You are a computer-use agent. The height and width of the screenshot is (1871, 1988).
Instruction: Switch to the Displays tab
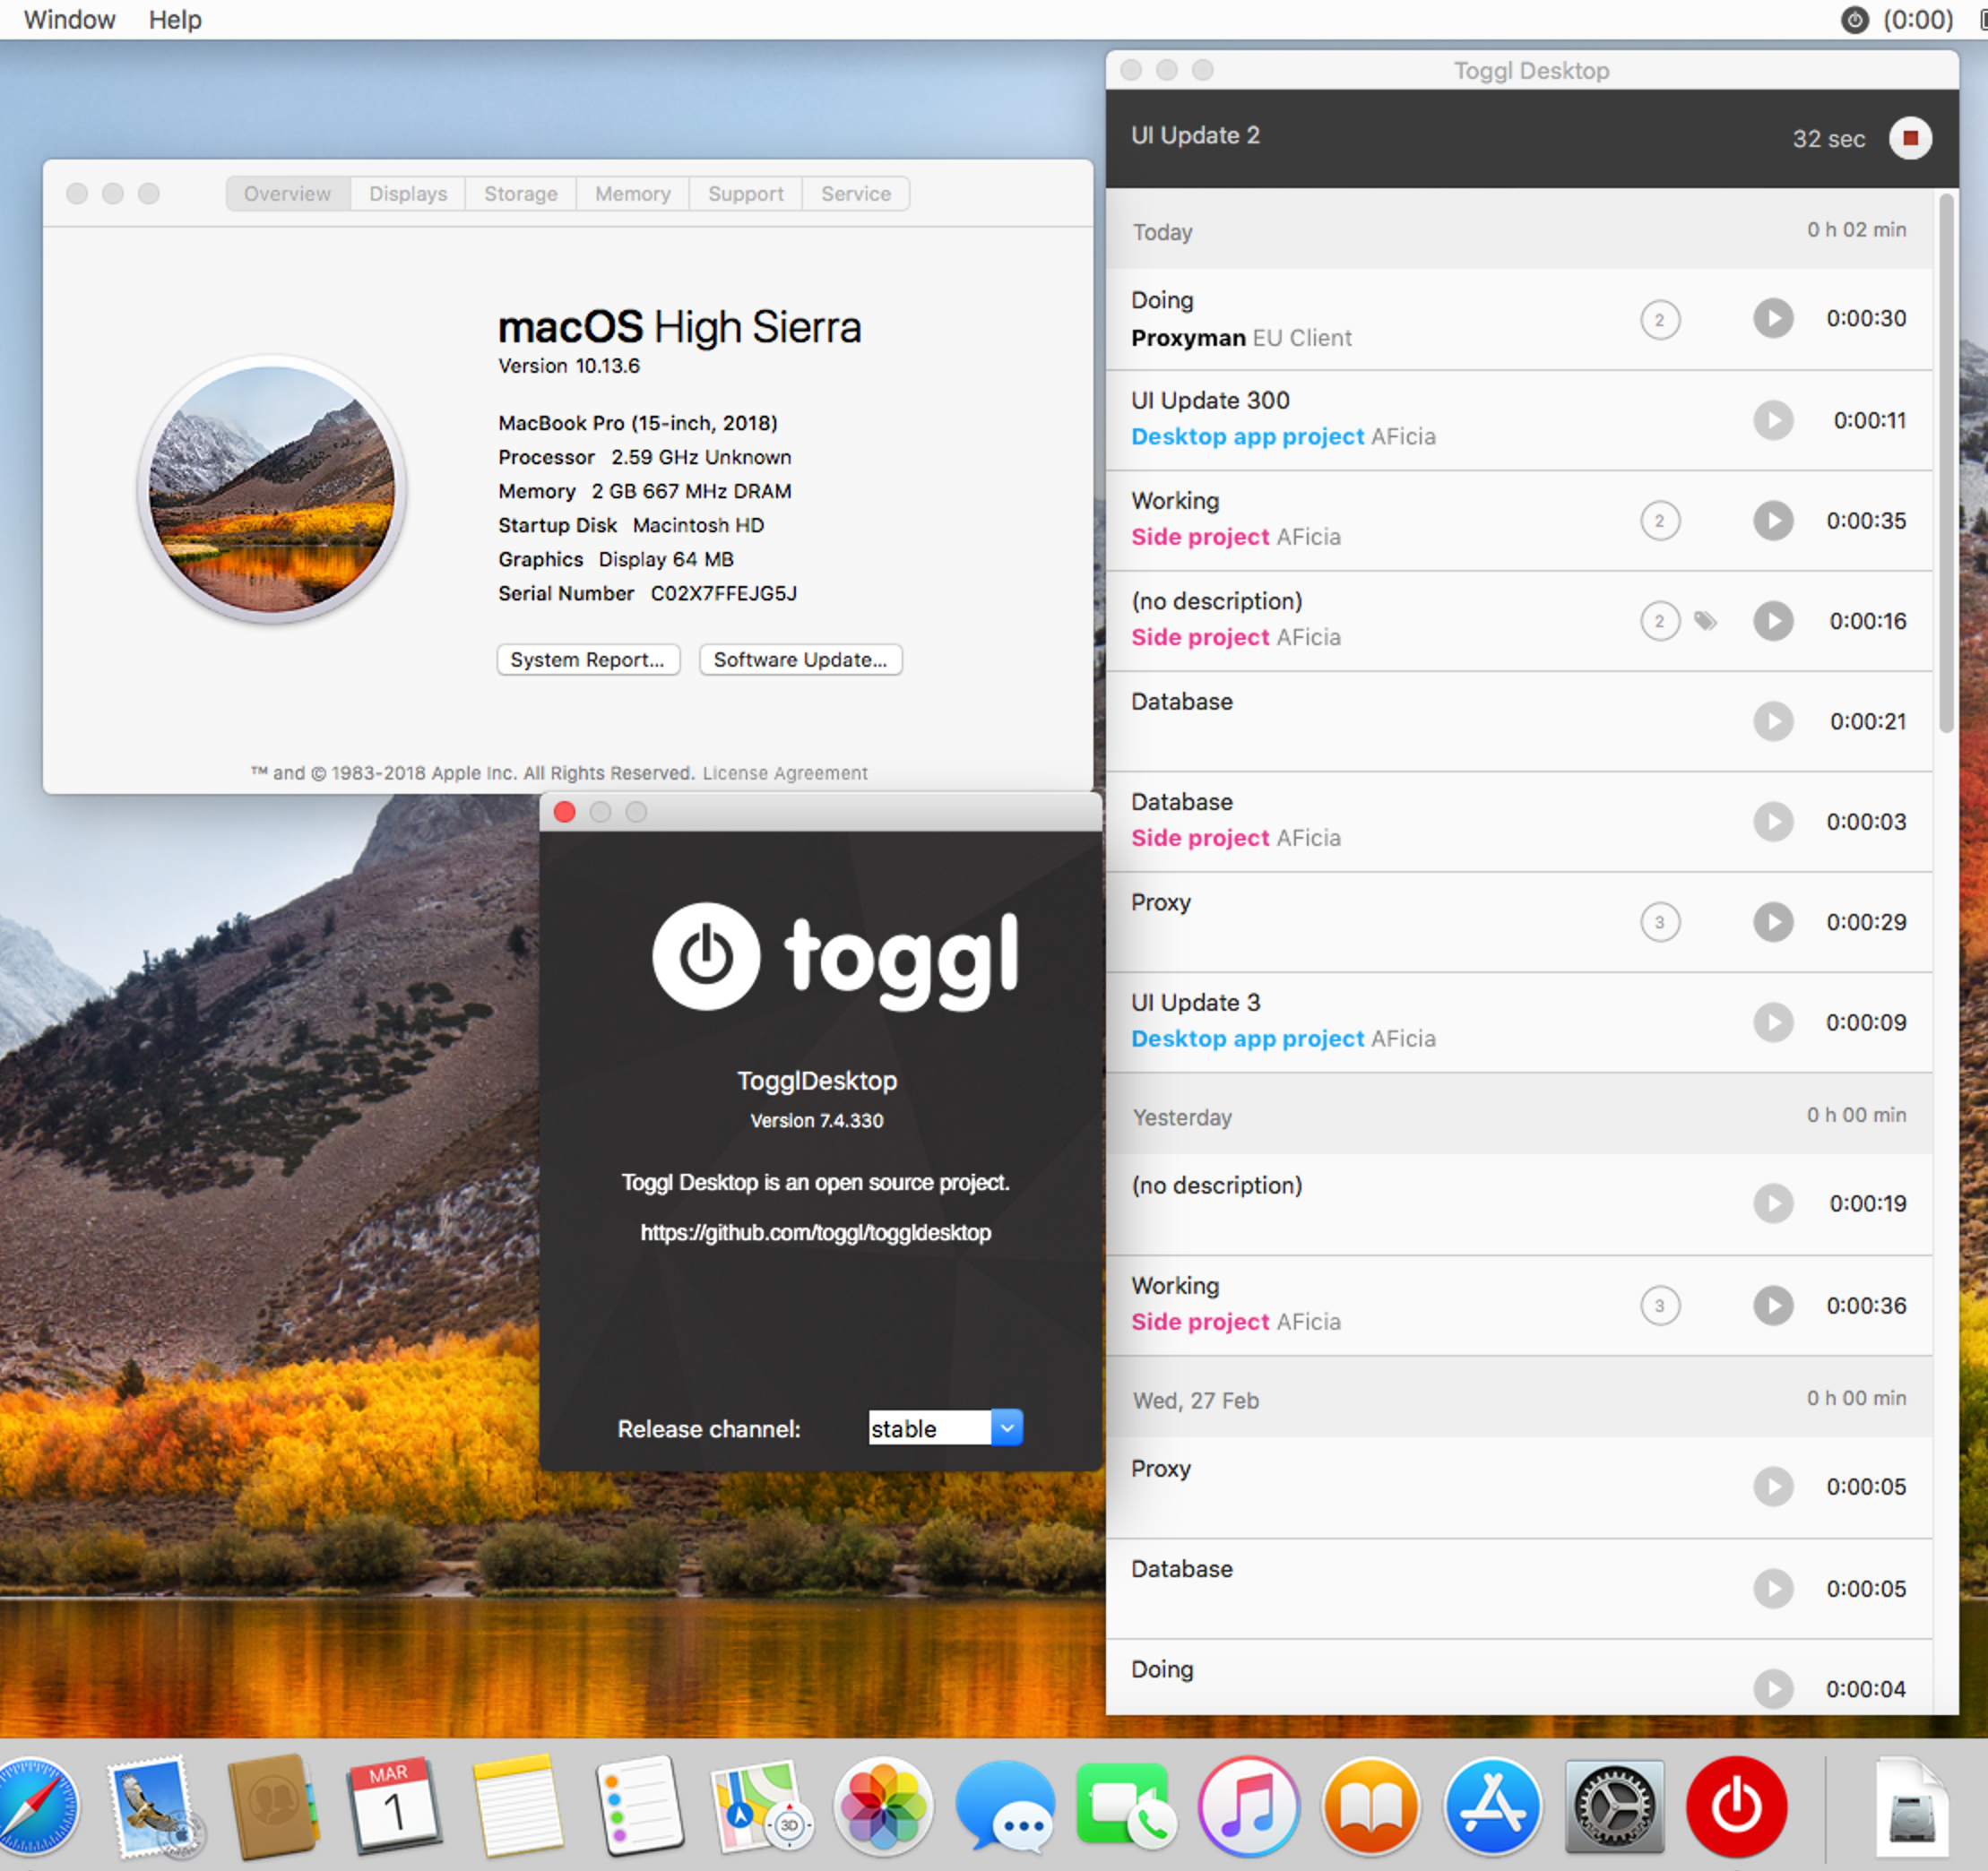408,193
